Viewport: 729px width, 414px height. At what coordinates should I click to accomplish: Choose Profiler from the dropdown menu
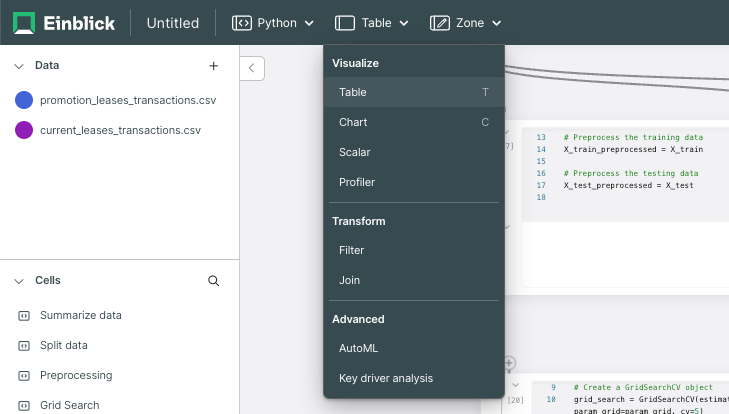point(414,182)
